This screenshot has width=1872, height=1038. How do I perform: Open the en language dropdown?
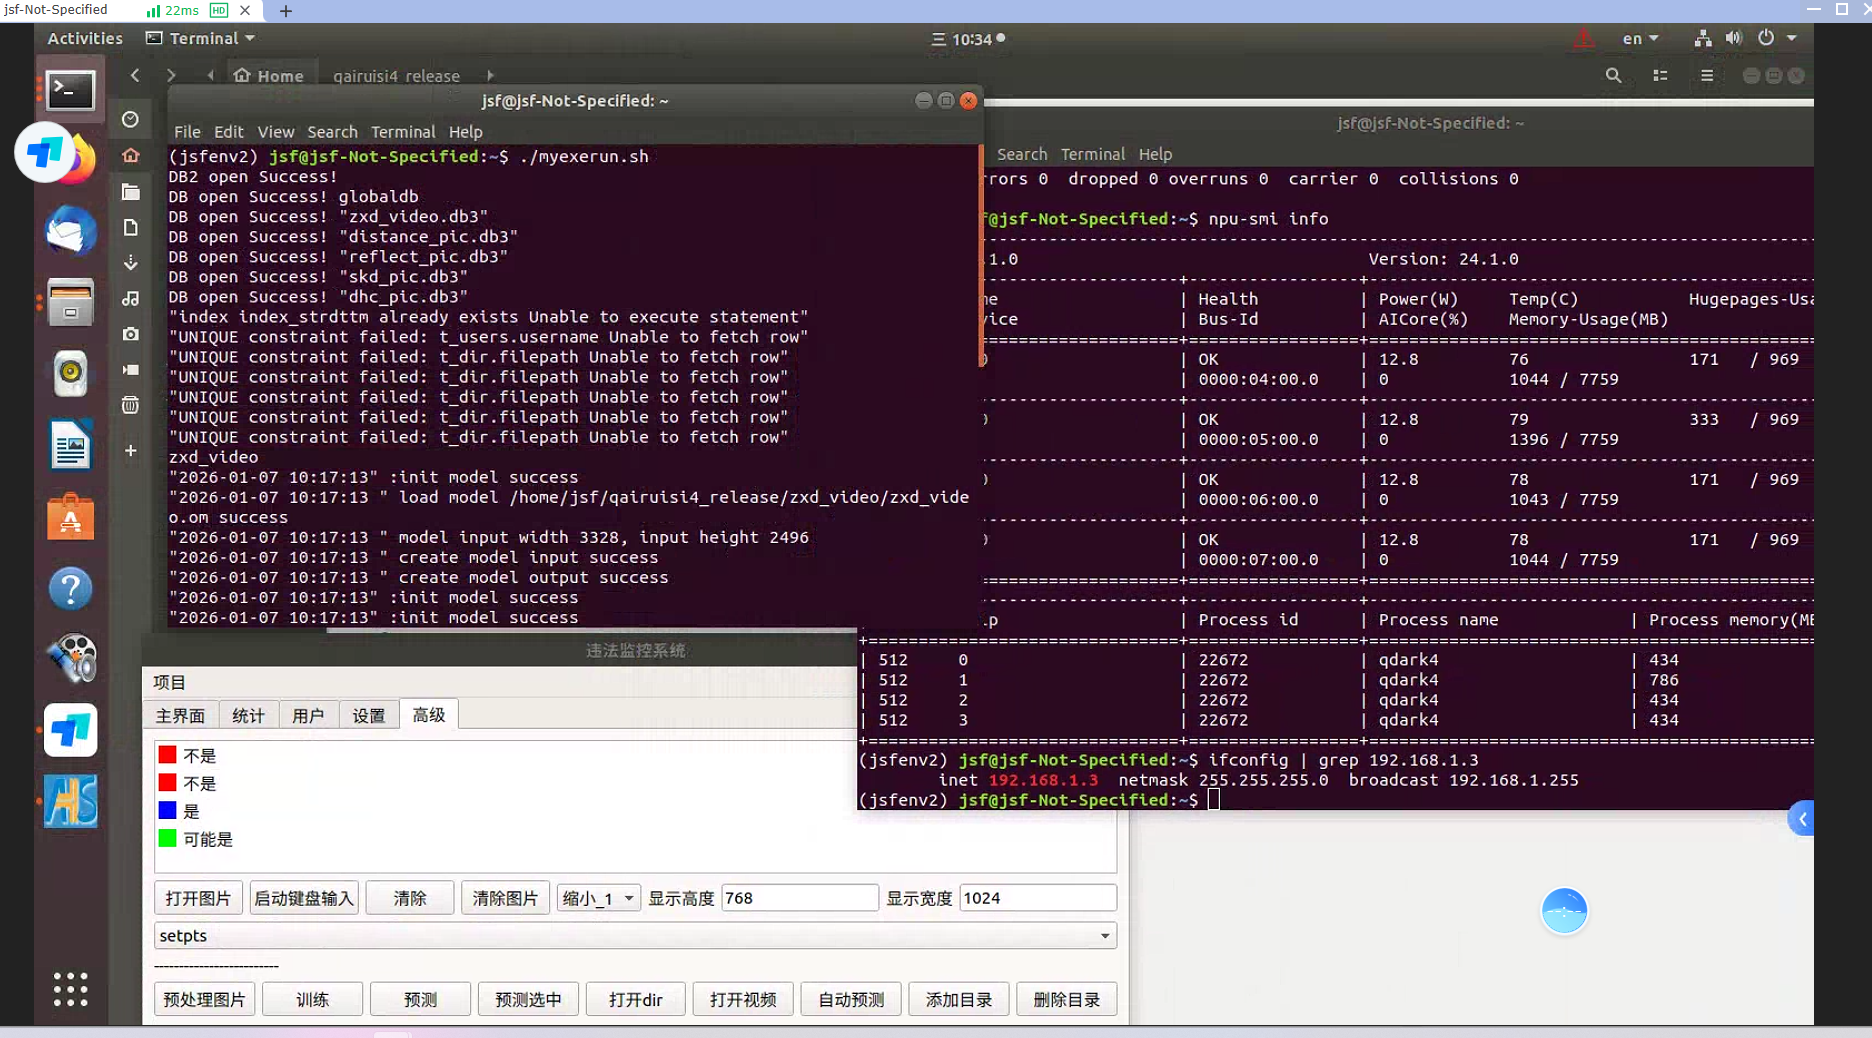(x=1640, y=38)
